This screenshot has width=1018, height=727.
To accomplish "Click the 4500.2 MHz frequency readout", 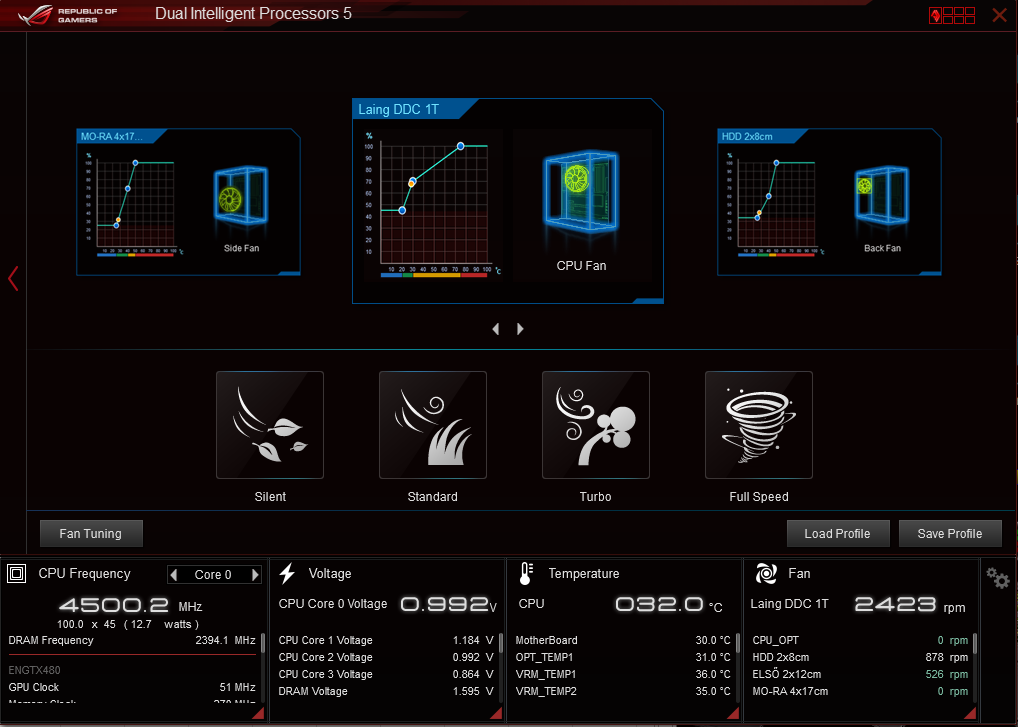I will [x=130, y=606].
